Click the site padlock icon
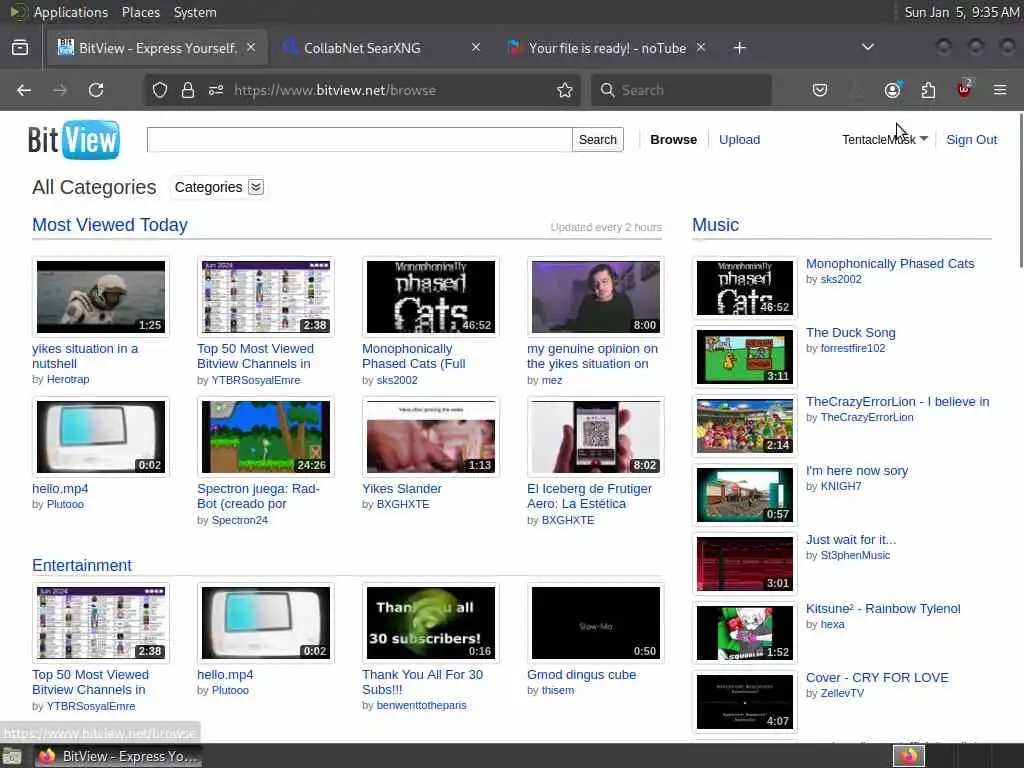Screen dimensions: 1024x768 point(188,90)
